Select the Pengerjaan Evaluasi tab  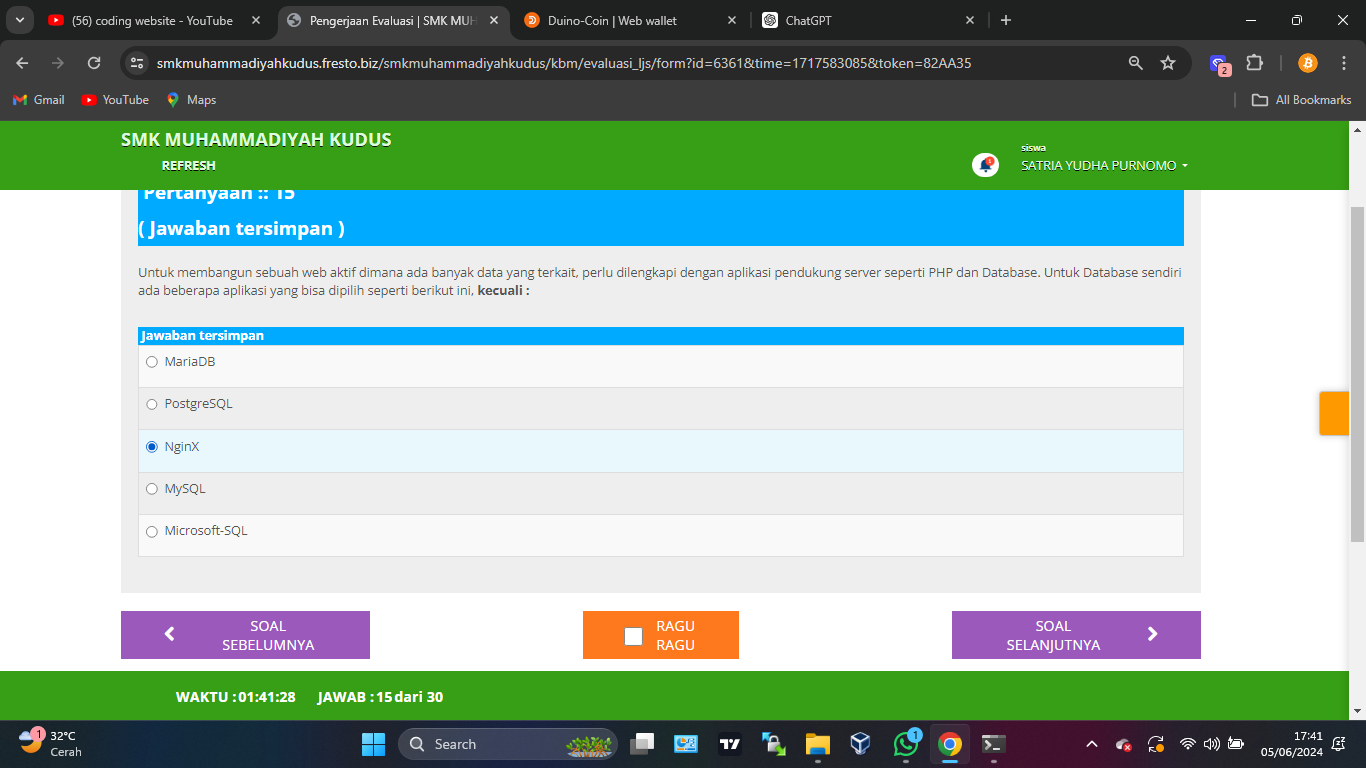392,20
